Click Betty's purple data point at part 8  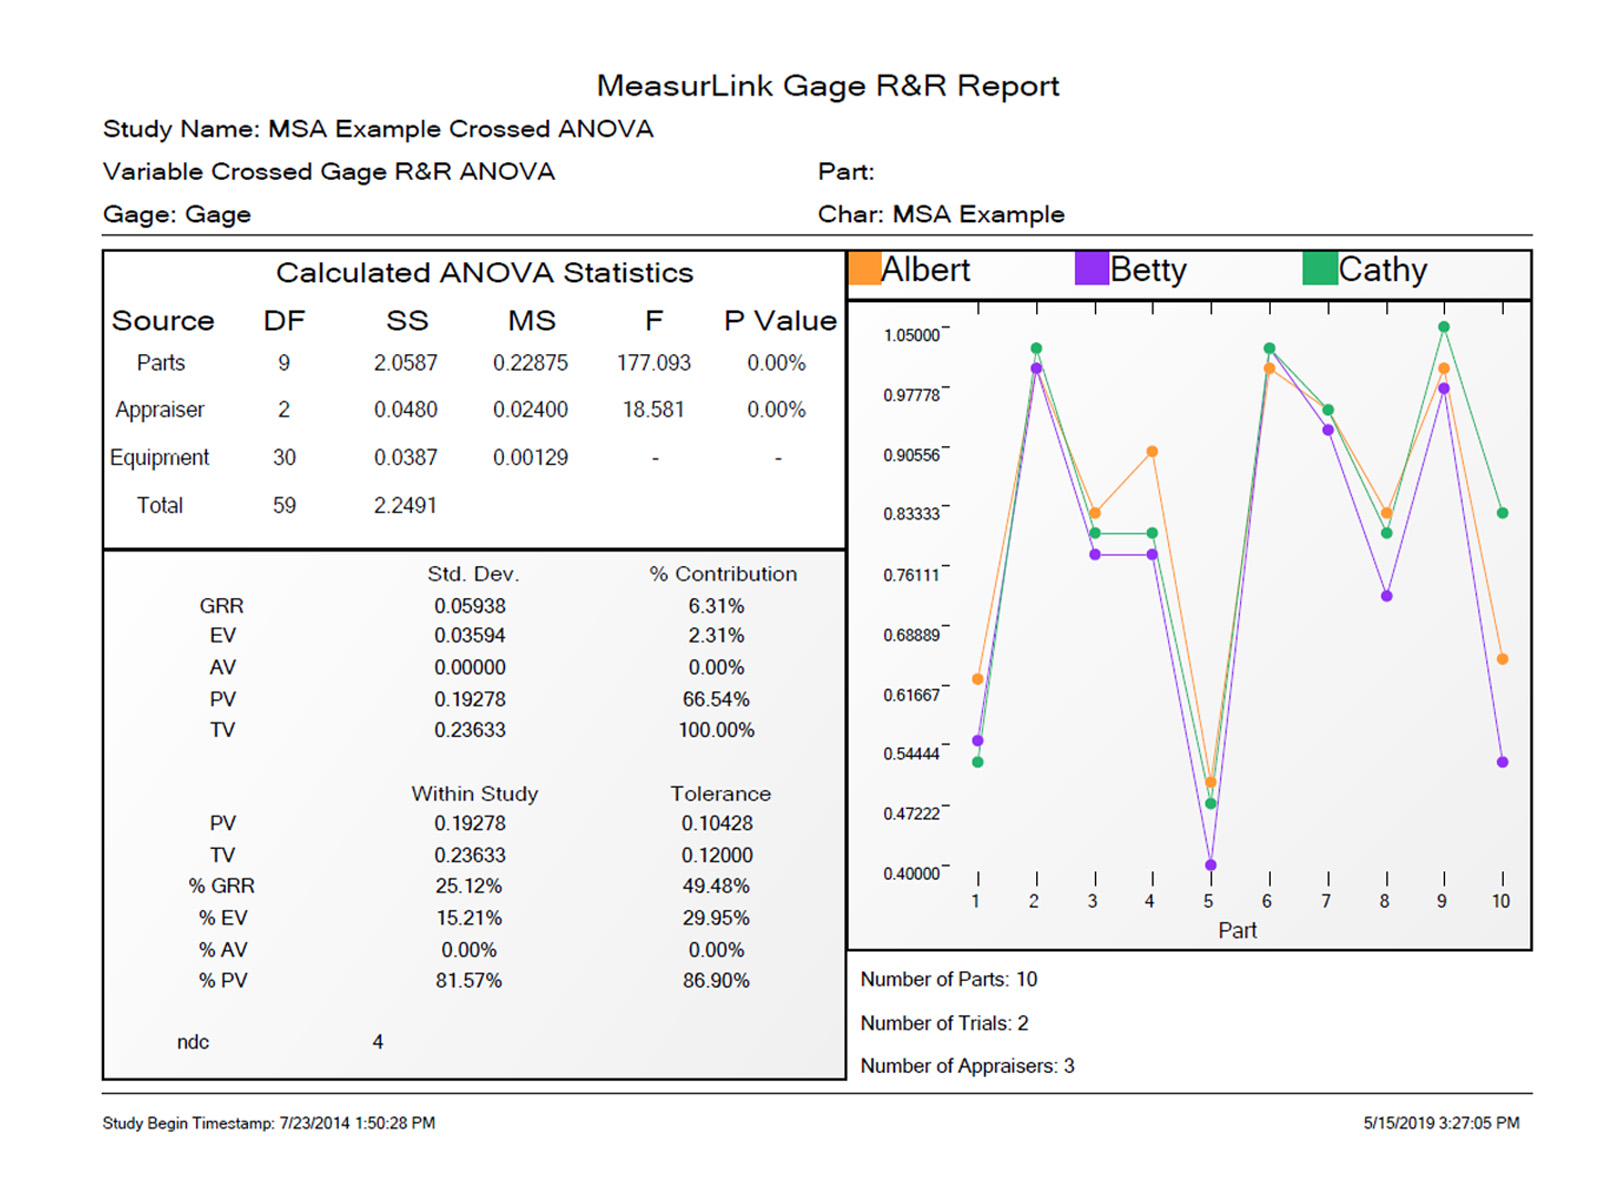1387,596
